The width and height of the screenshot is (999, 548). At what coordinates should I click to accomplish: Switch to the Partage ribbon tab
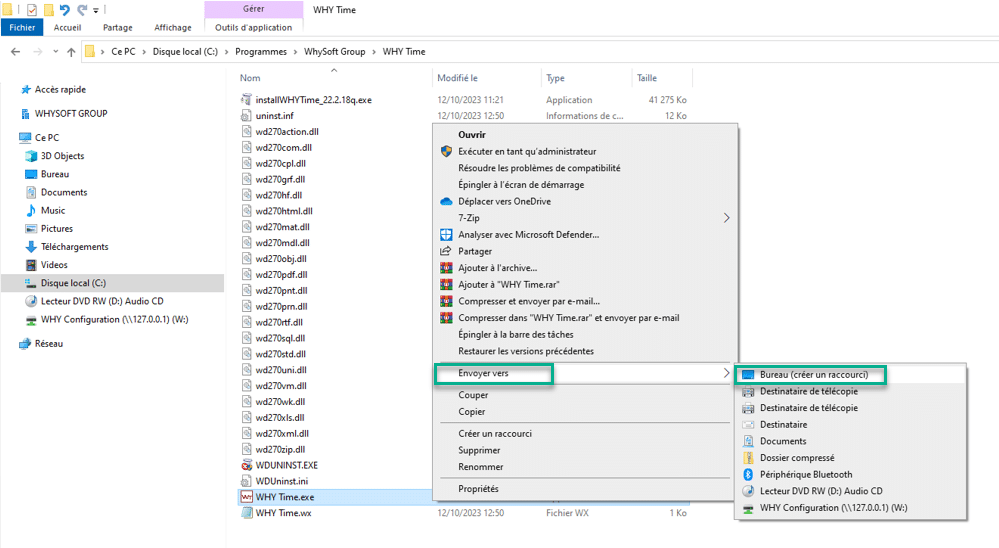[x=118, y=27]
